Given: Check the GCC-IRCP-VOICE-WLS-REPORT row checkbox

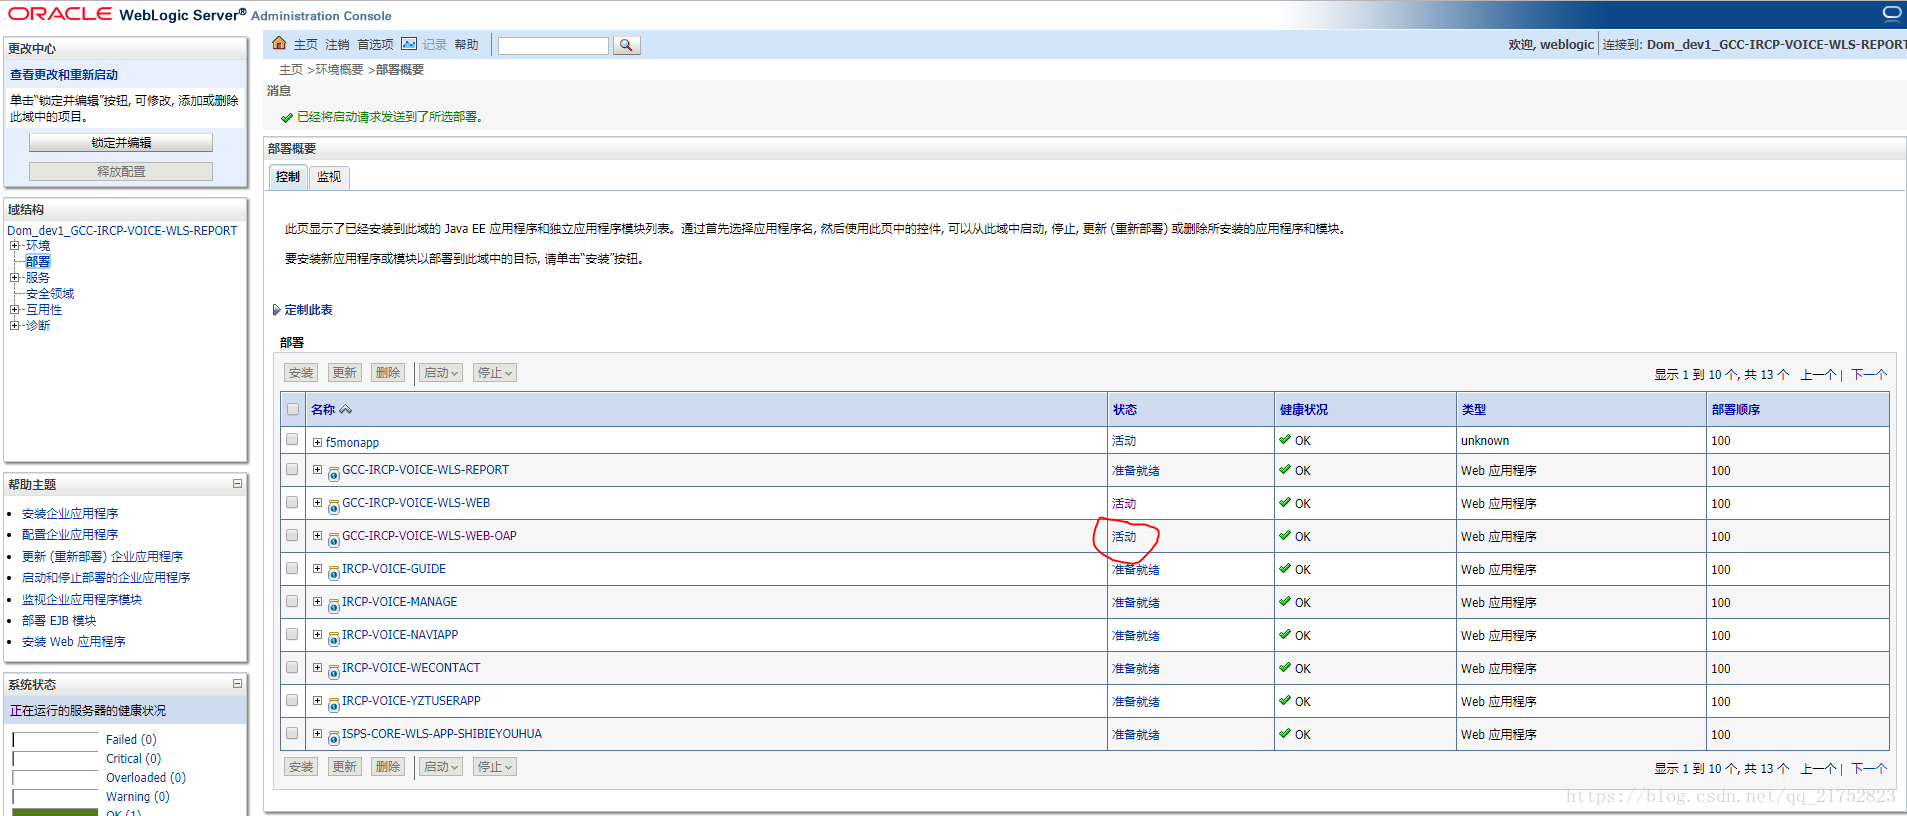Looking at the screenshot, I should (x=292, y=469).
